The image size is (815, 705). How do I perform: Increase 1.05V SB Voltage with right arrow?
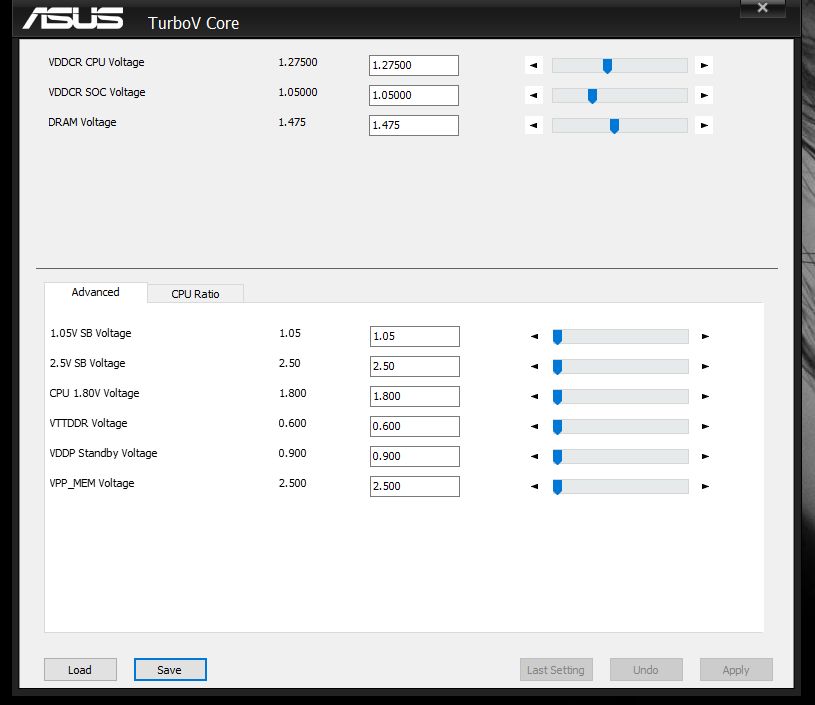pyautogui.click(x=705, y=336)
